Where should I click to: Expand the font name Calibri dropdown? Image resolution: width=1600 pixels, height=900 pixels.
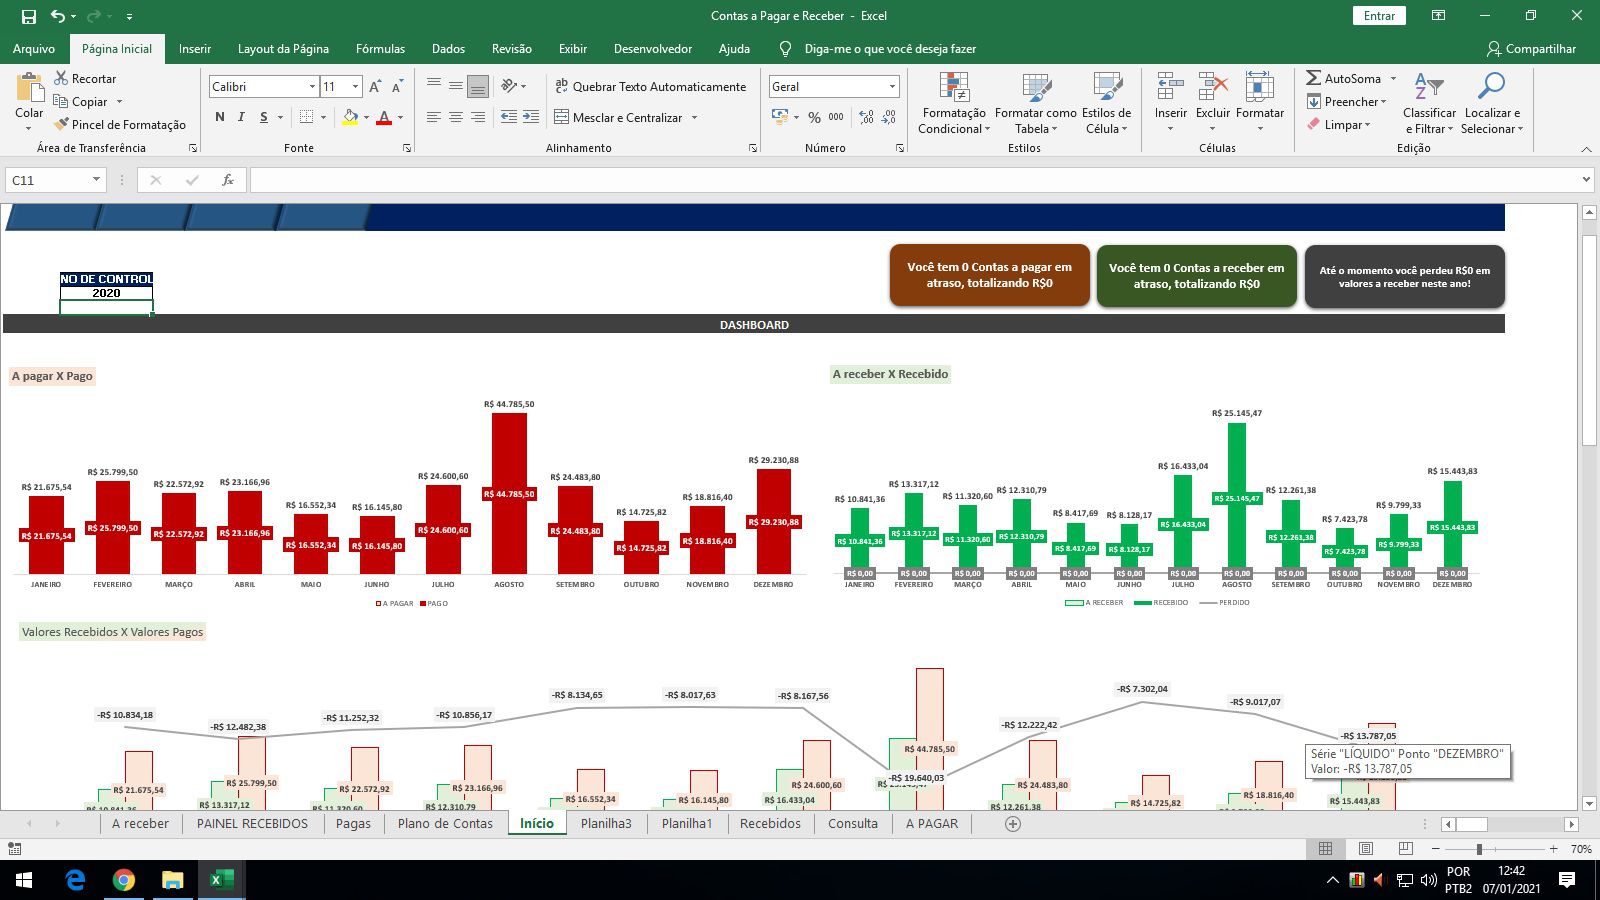coord(312,87)
